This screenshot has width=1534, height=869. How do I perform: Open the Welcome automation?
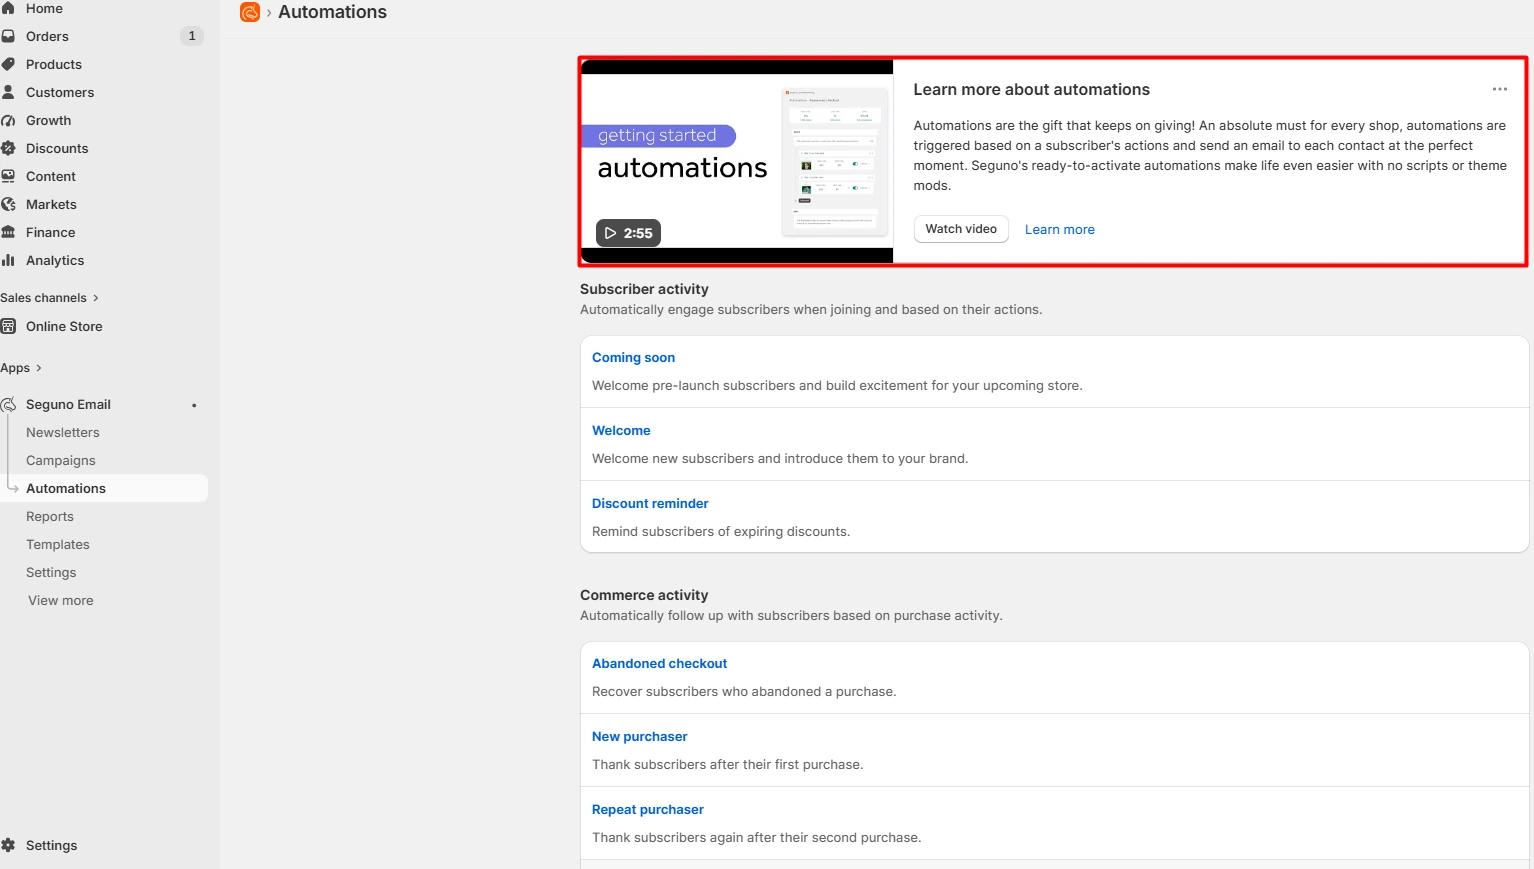point(621,430)
